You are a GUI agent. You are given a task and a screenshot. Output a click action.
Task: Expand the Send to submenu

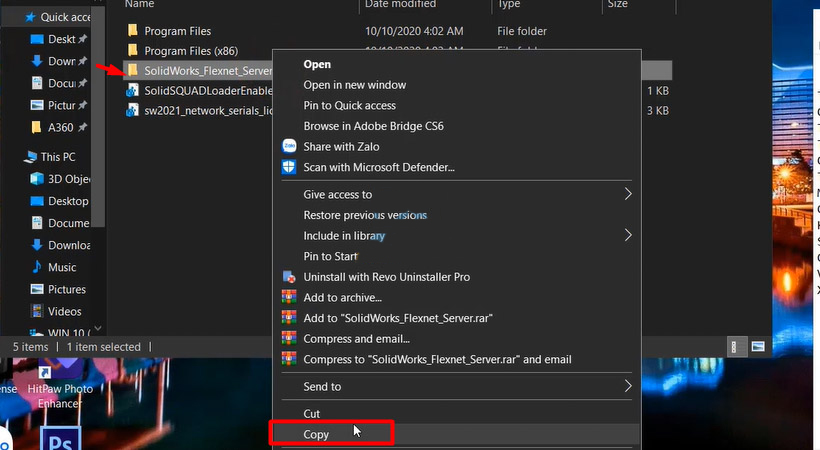point(628,386)
